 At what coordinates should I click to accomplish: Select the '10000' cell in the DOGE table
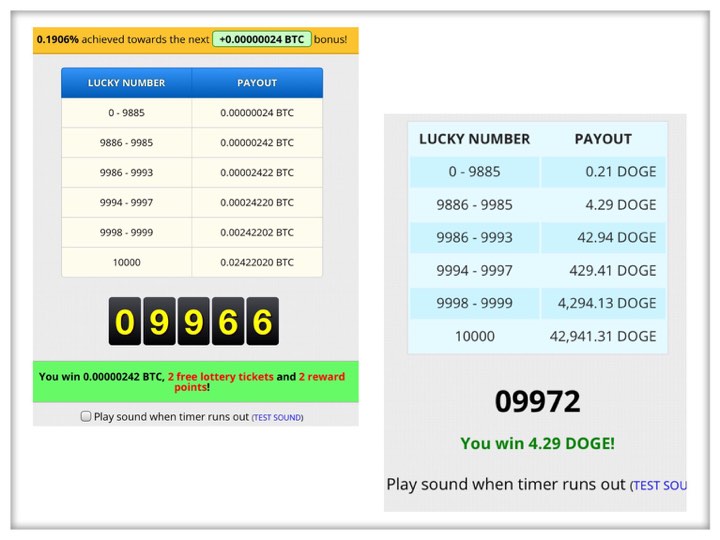[x=474, y=336]
